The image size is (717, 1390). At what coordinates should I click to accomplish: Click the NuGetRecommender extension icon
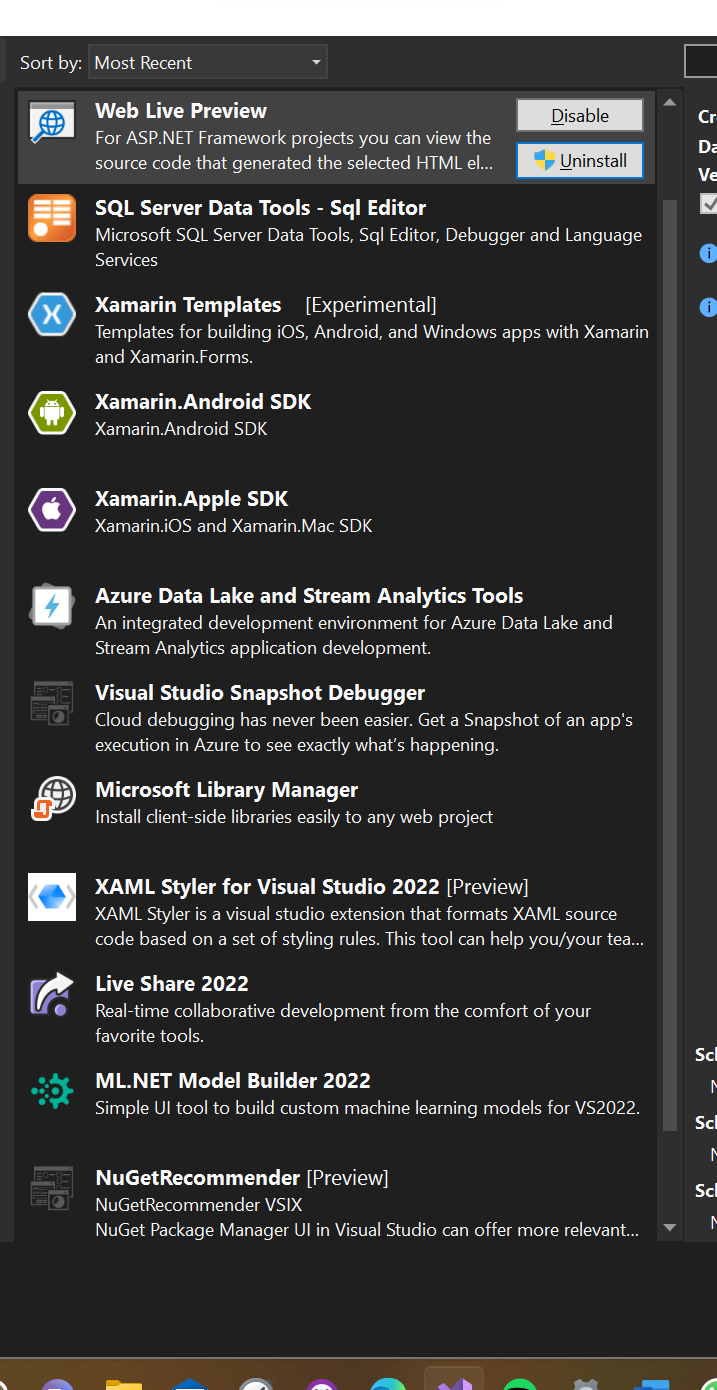(x=52, y=1188)
